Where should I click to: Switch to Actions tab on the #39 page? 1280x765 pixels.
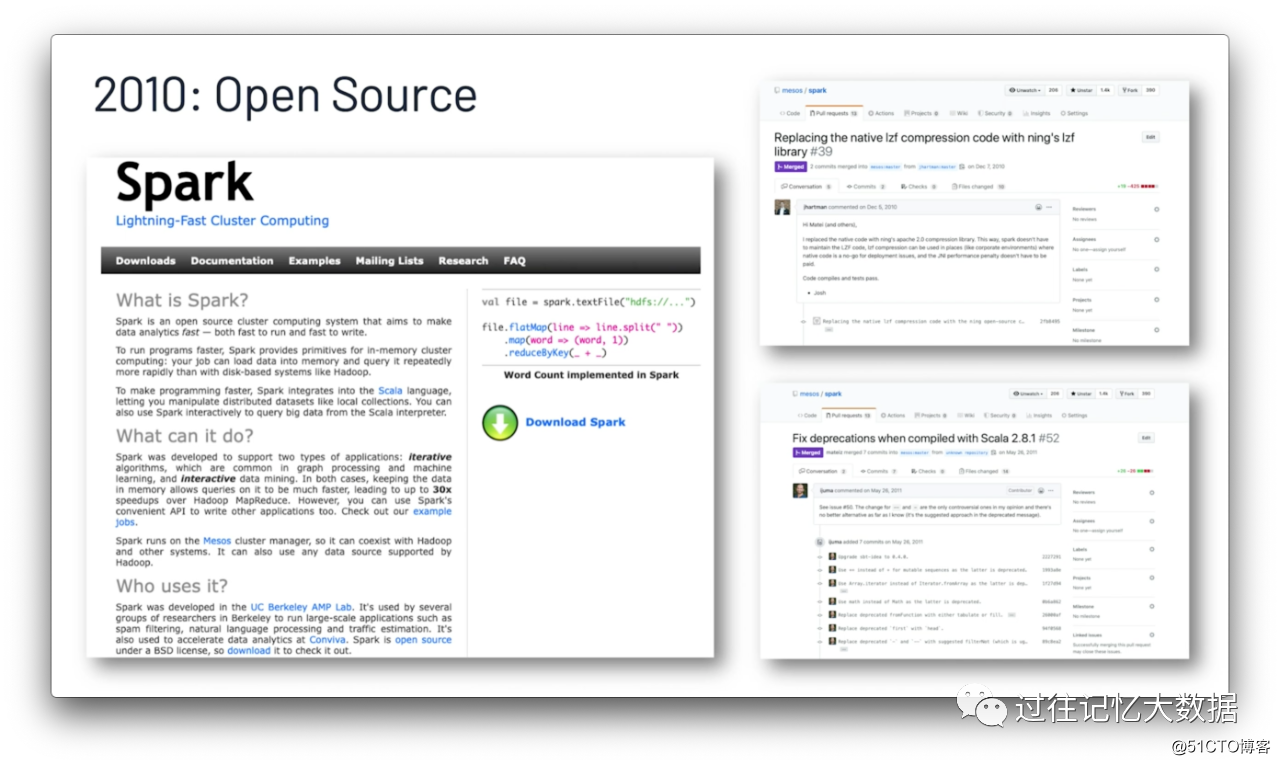[881, 113]
